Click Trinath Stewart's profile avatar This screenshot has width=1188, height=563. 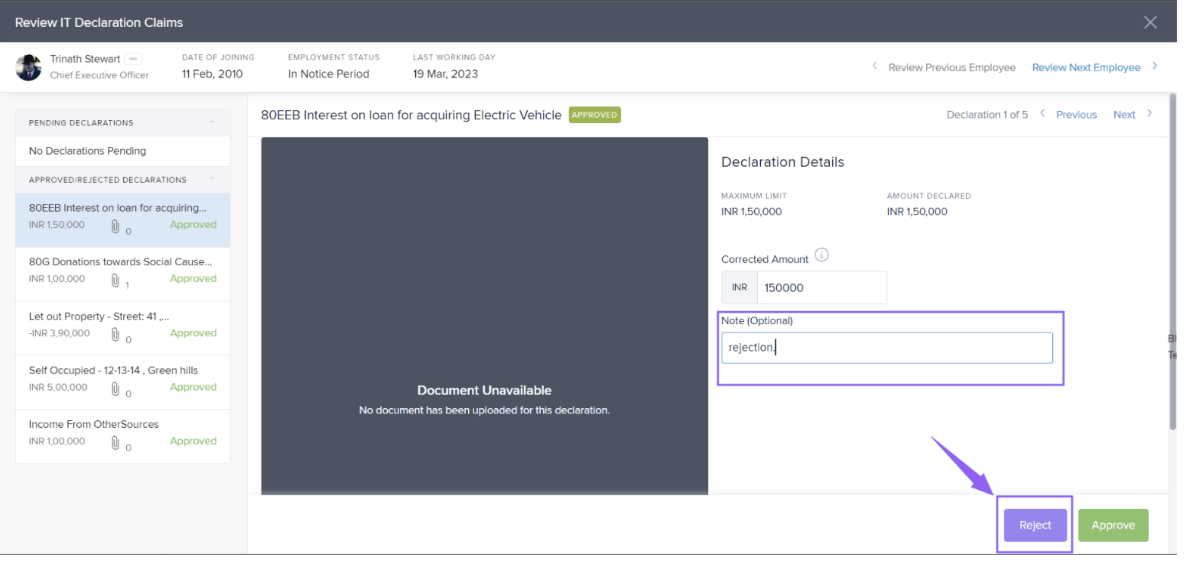point(29,67)
